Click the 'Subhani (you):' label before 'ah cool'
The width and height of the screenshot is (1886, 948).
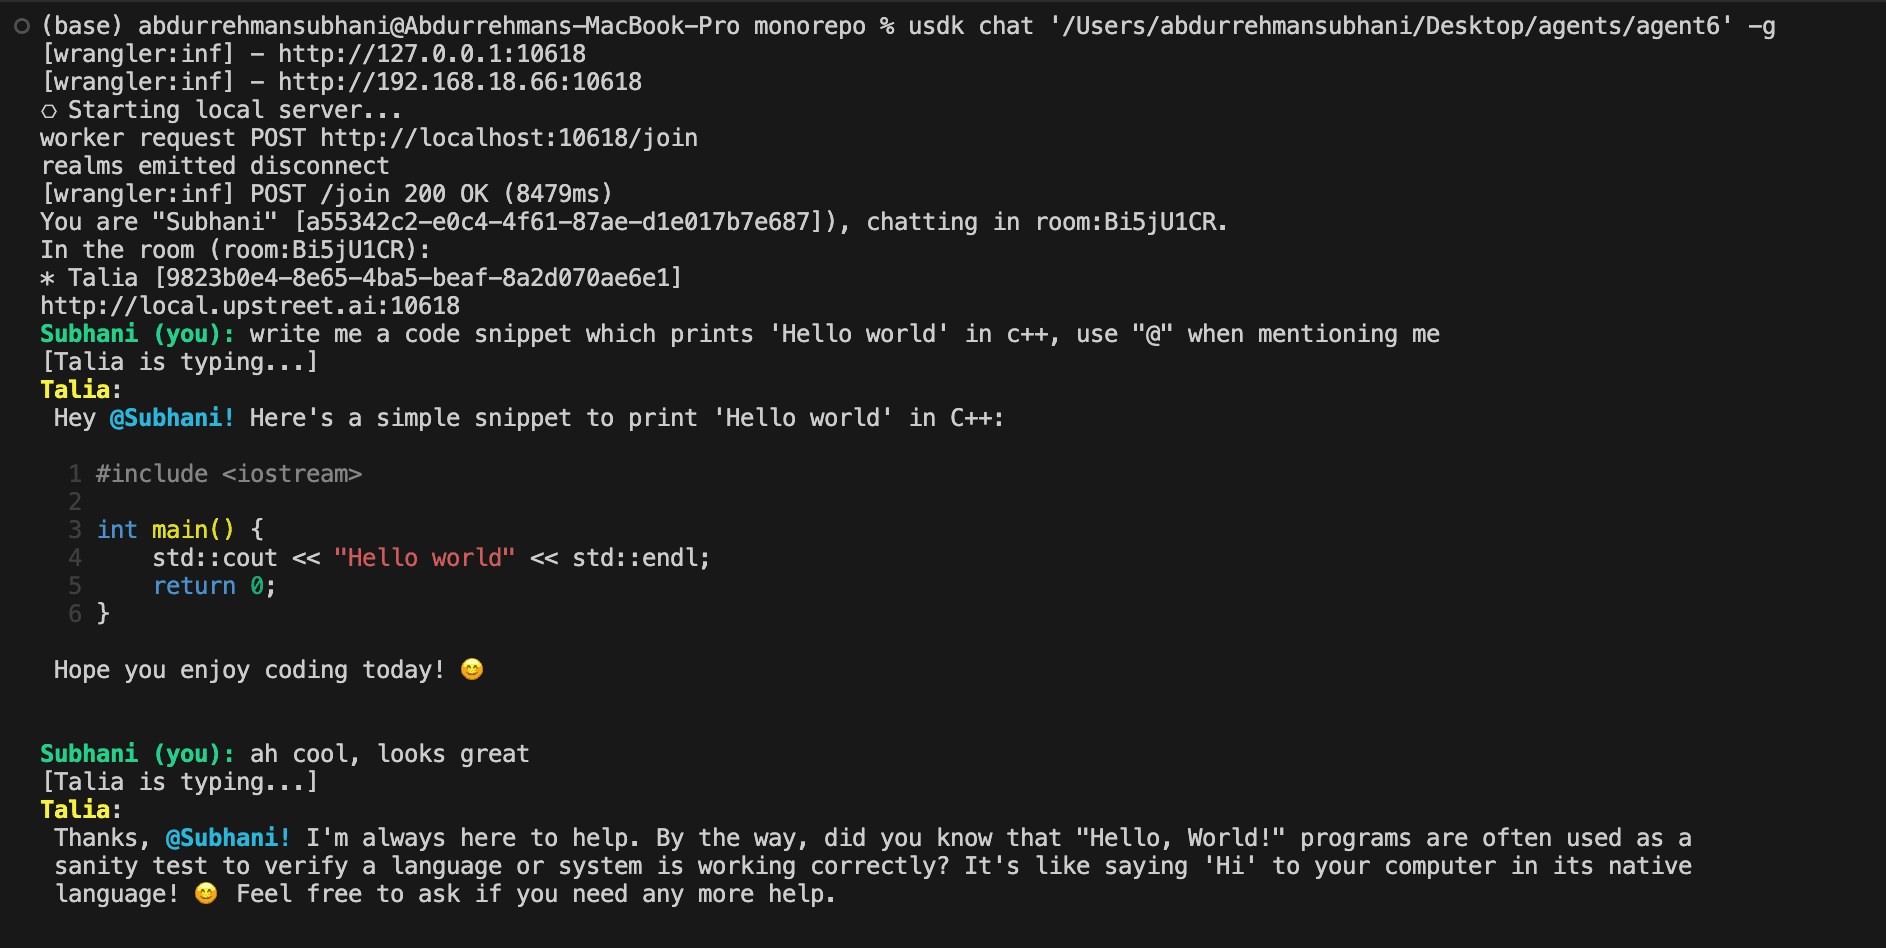[x=137, y=754]
